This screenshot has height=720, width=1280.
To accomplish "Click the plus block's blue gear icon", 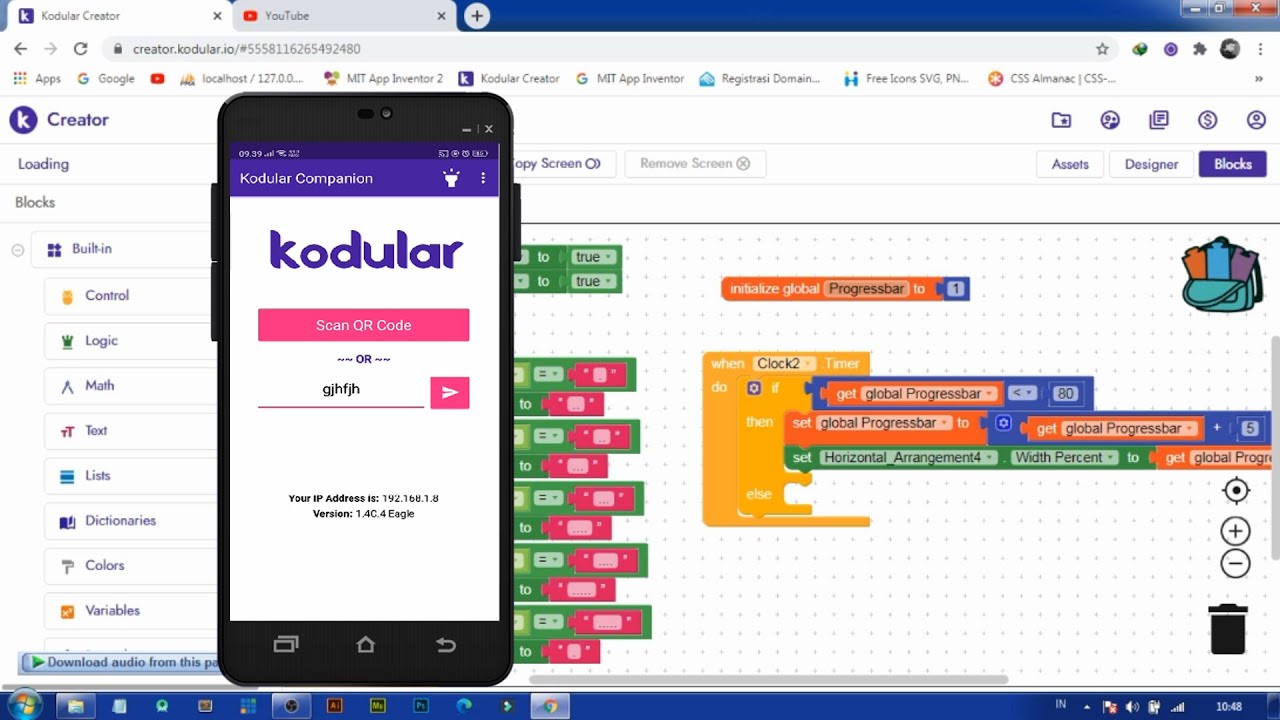I will pos(1004,423).
